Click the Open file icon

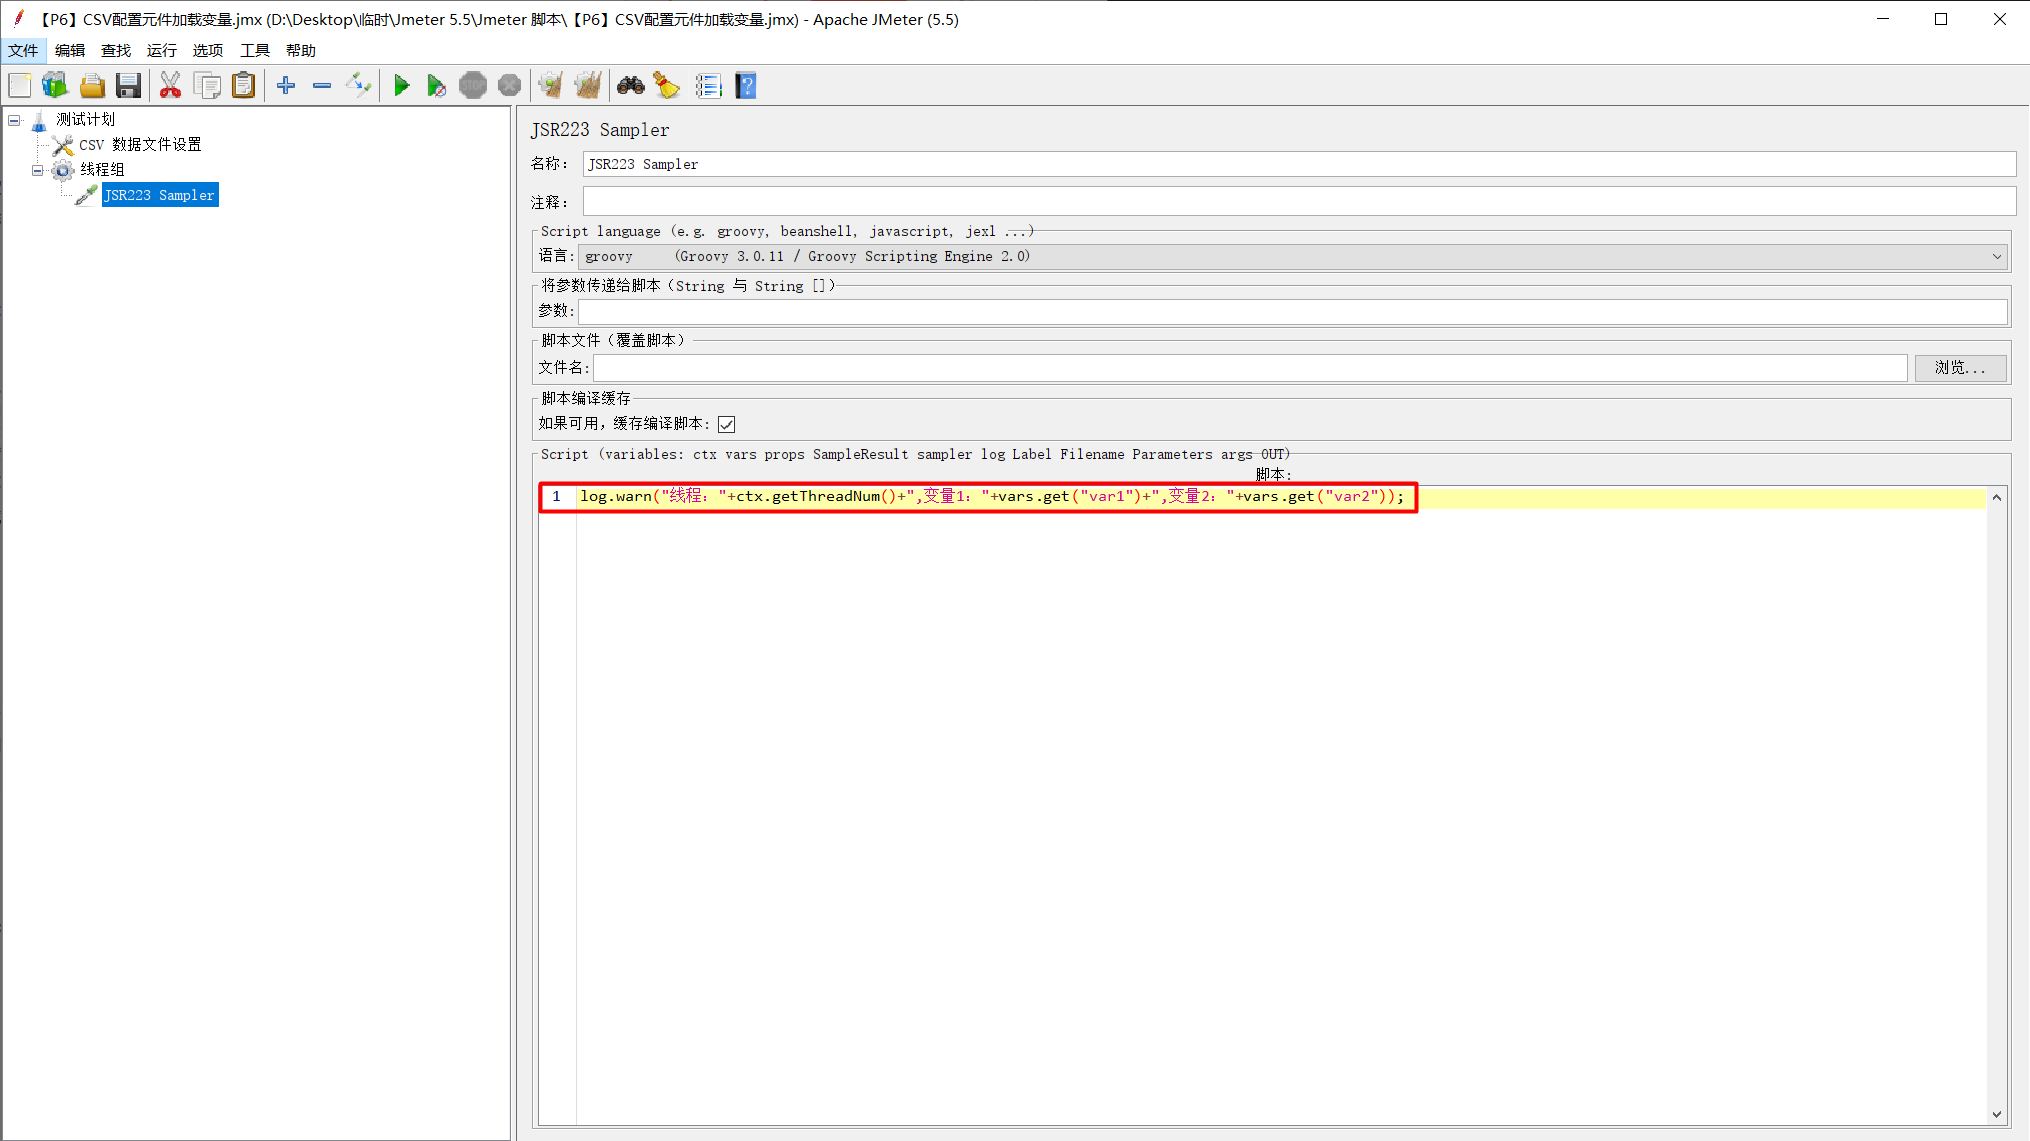point(93,86)
